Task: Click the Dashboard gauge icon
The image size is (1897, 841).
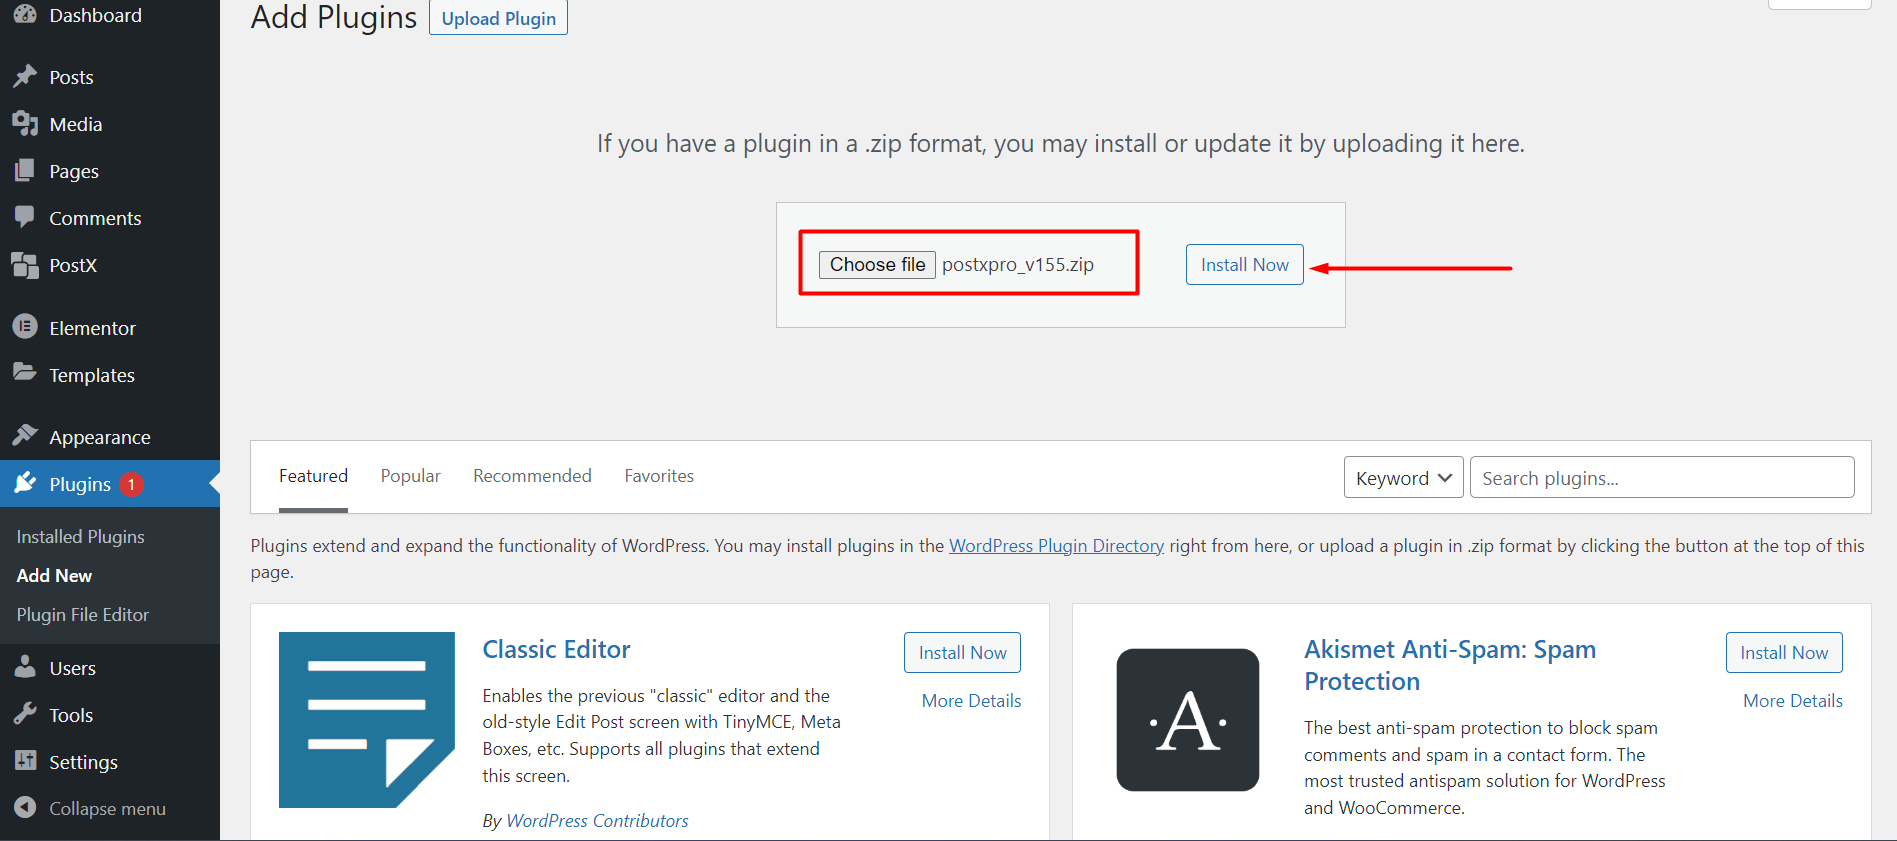Action: click(x=25, y=14)
